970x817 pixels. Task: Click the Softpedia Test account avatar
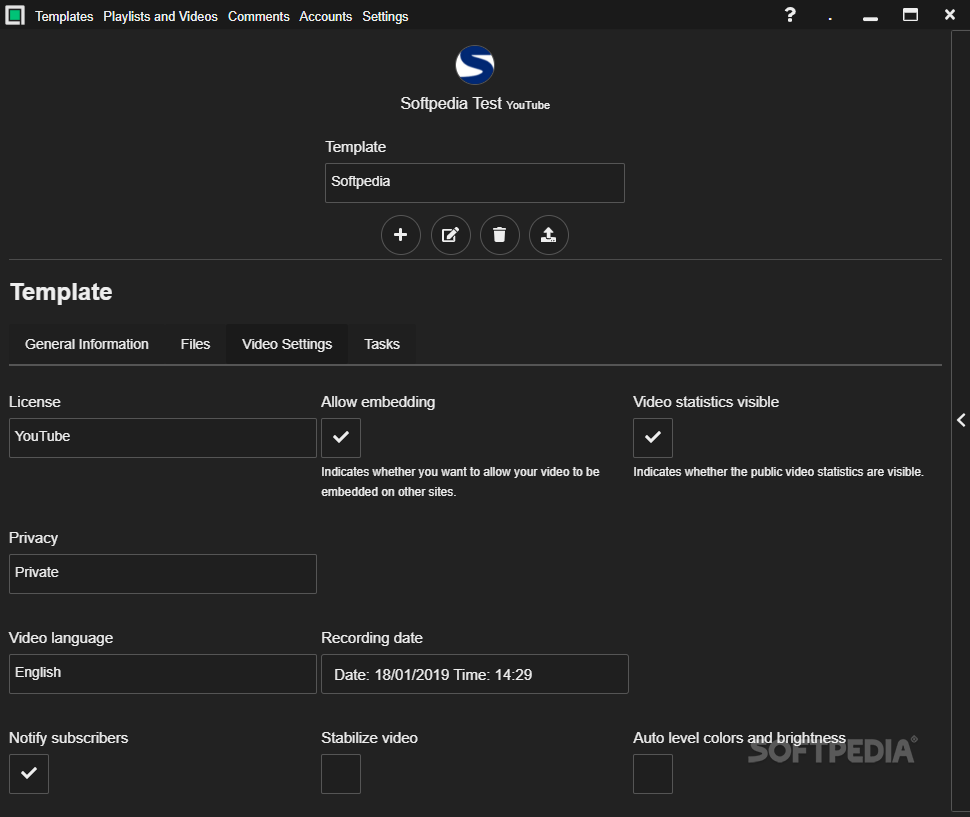click(474, 65)
